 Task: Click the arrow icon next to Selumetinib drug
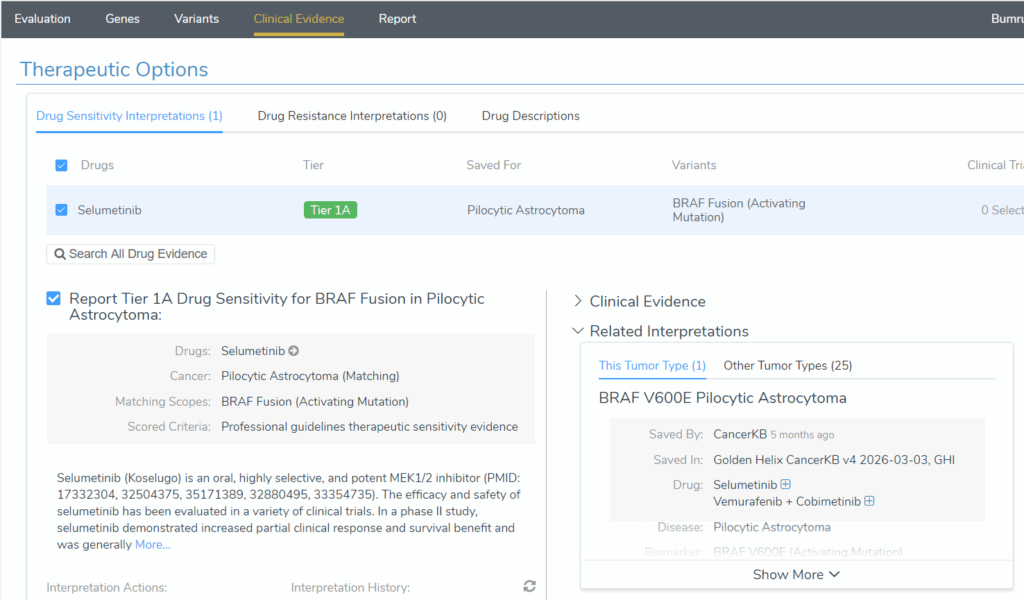point(294,351)
